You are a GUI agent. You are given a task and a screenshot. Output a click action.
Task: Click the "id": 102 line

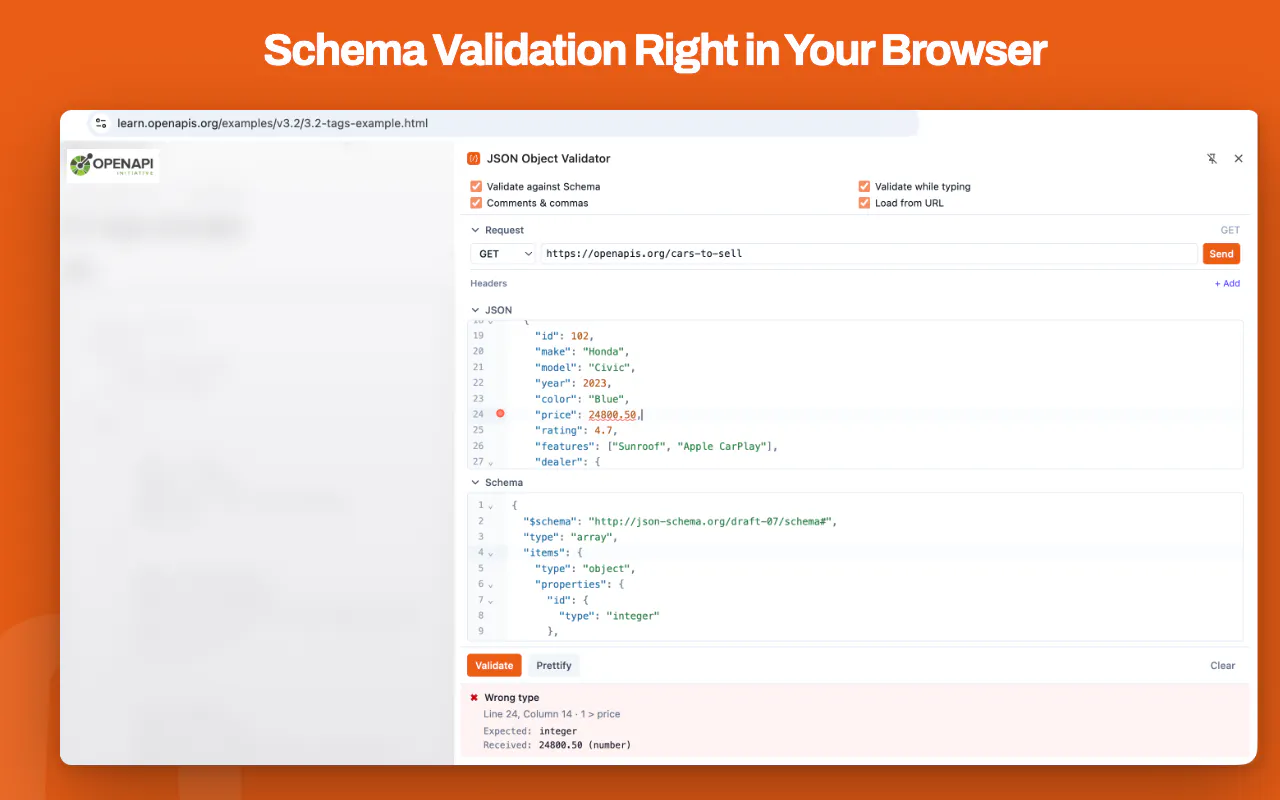[564, 336]
